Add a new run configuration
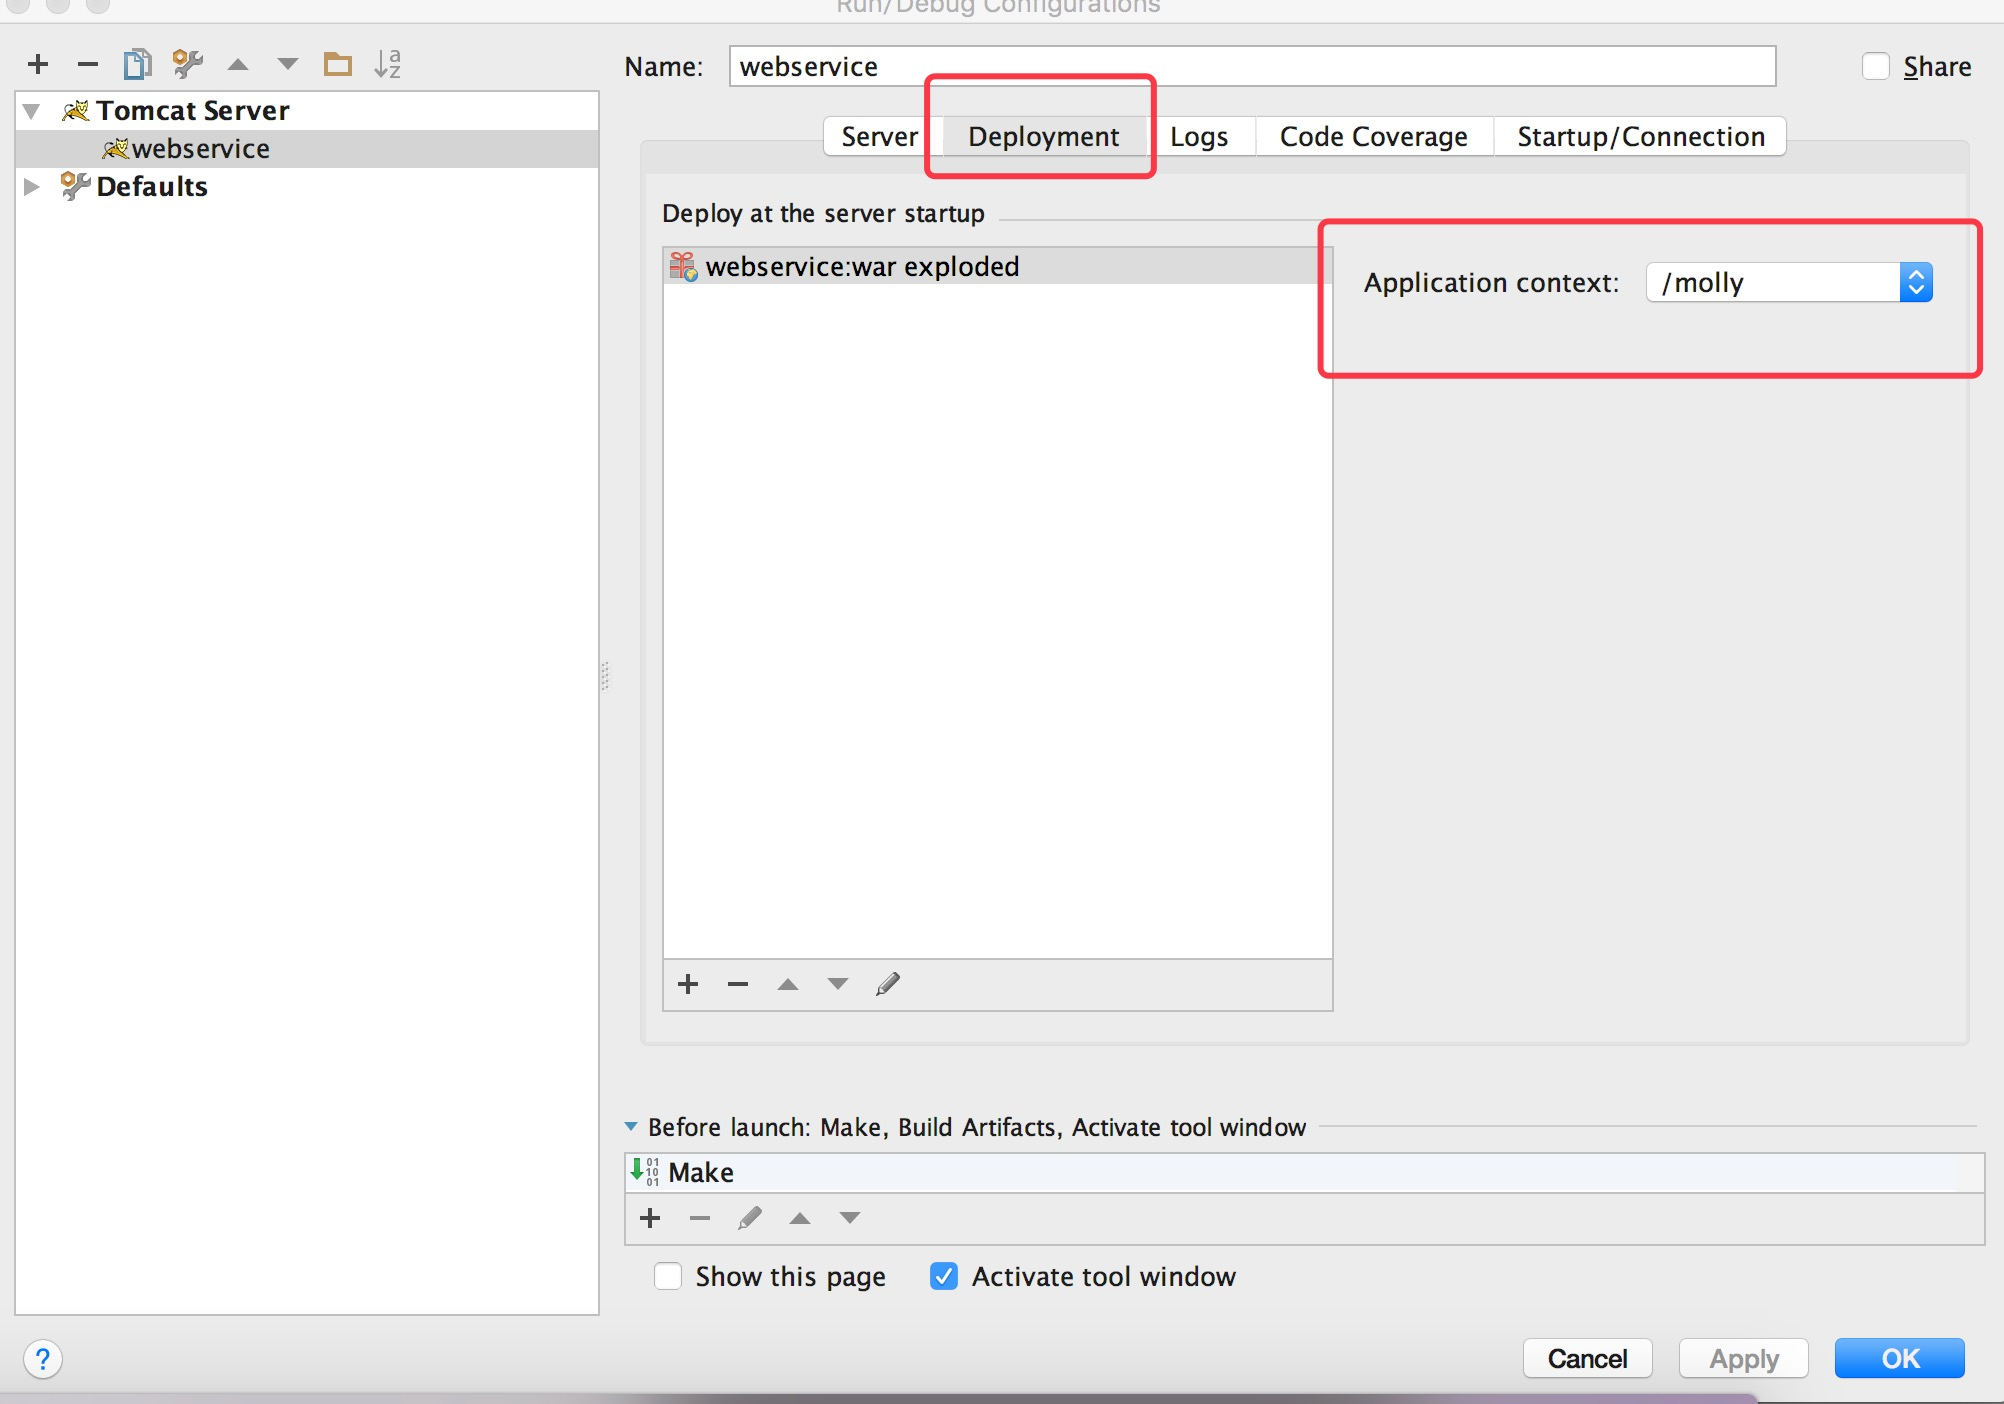This screenshot has width=2004, height=1404. coord(38,64)
